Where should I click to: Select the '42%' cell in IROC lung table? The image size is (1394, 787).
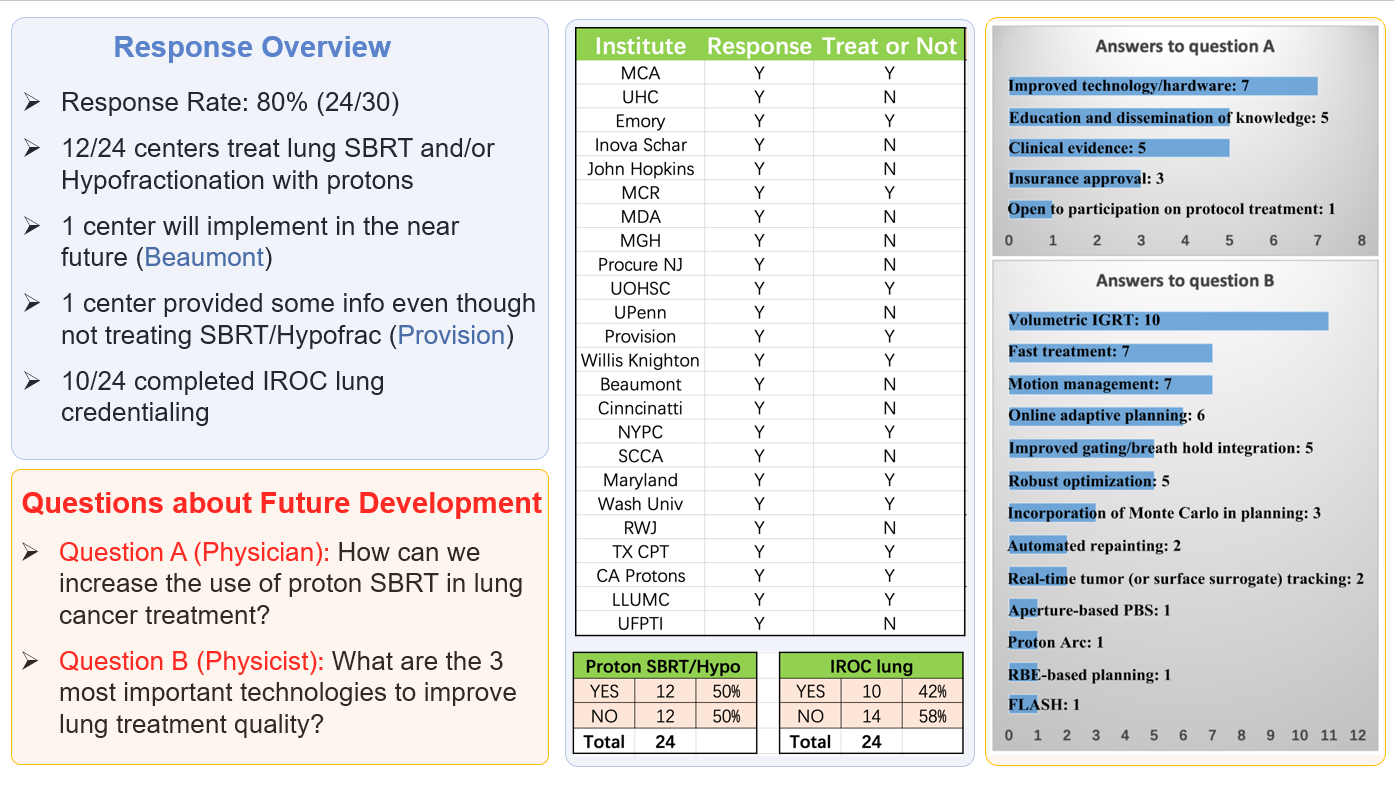click(932, 691)
